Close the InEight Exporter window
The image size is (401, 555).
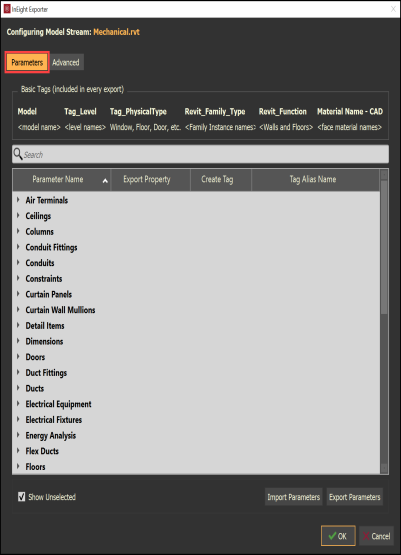coord(393,9)
